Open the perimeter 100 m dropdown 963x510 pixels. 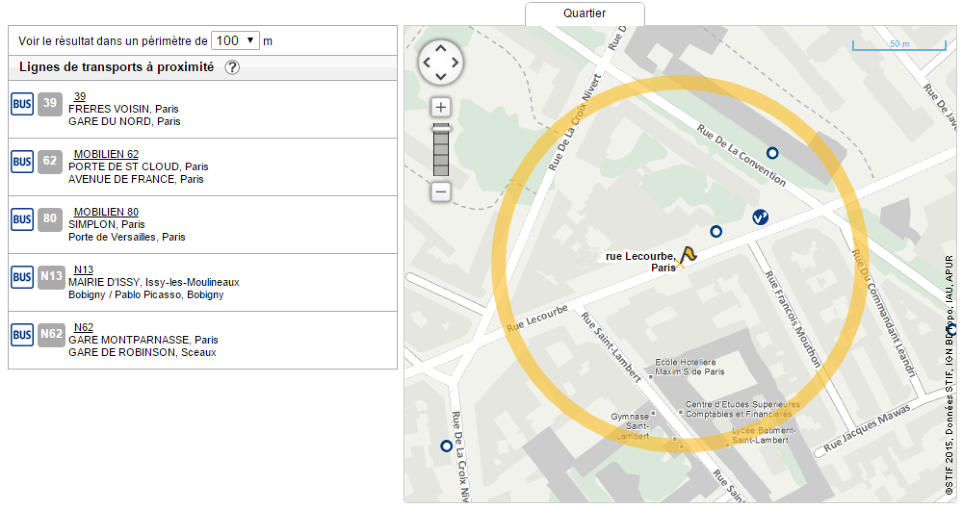236,41
